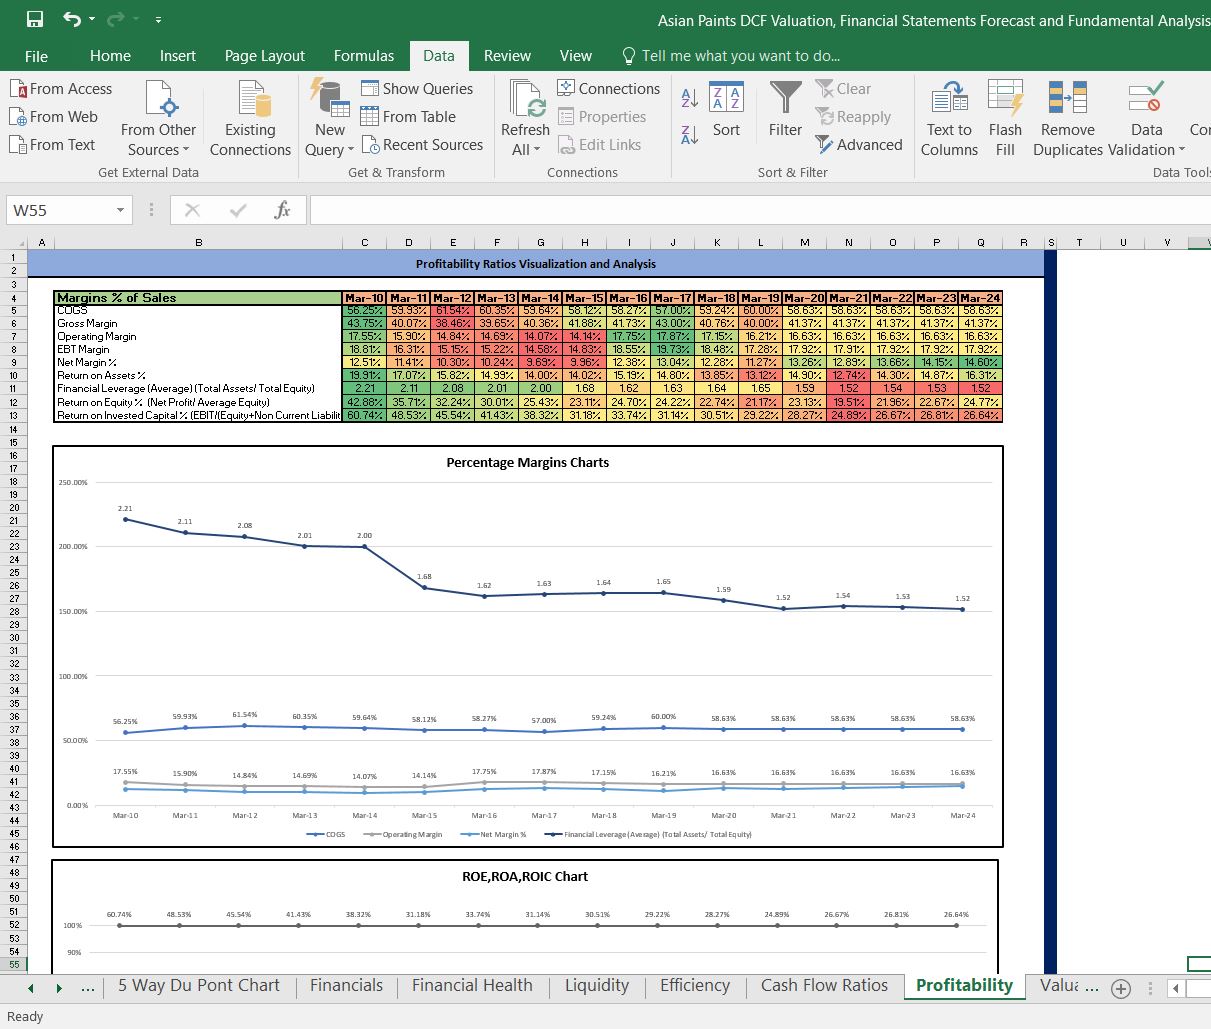The image size is (1211, 1029).
Task: Click inside the formula bar
Action: click(760, 210)
